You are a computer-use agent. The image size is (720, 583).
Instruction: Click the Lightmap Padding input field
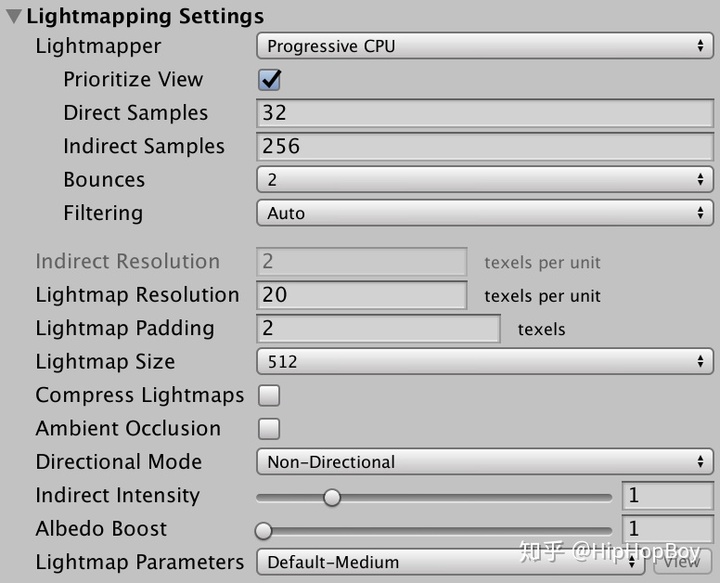pyautogui.click(x=378, y=329)
